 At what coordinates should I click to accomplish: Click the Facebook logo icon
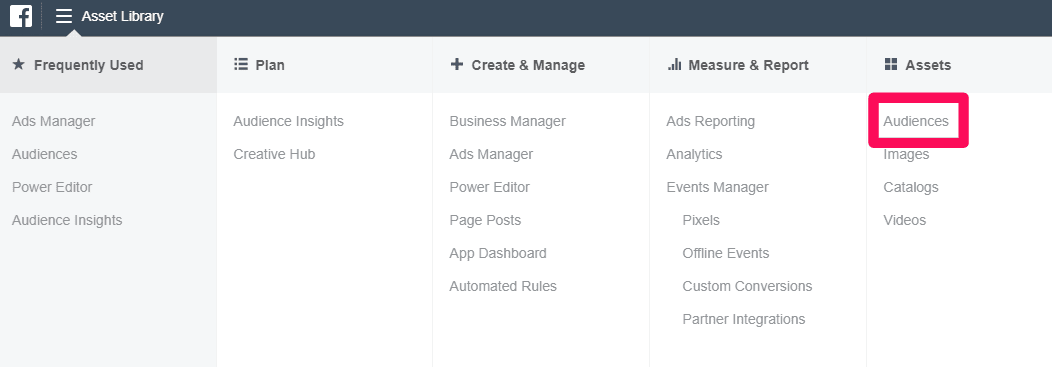(x=21, y=15)
